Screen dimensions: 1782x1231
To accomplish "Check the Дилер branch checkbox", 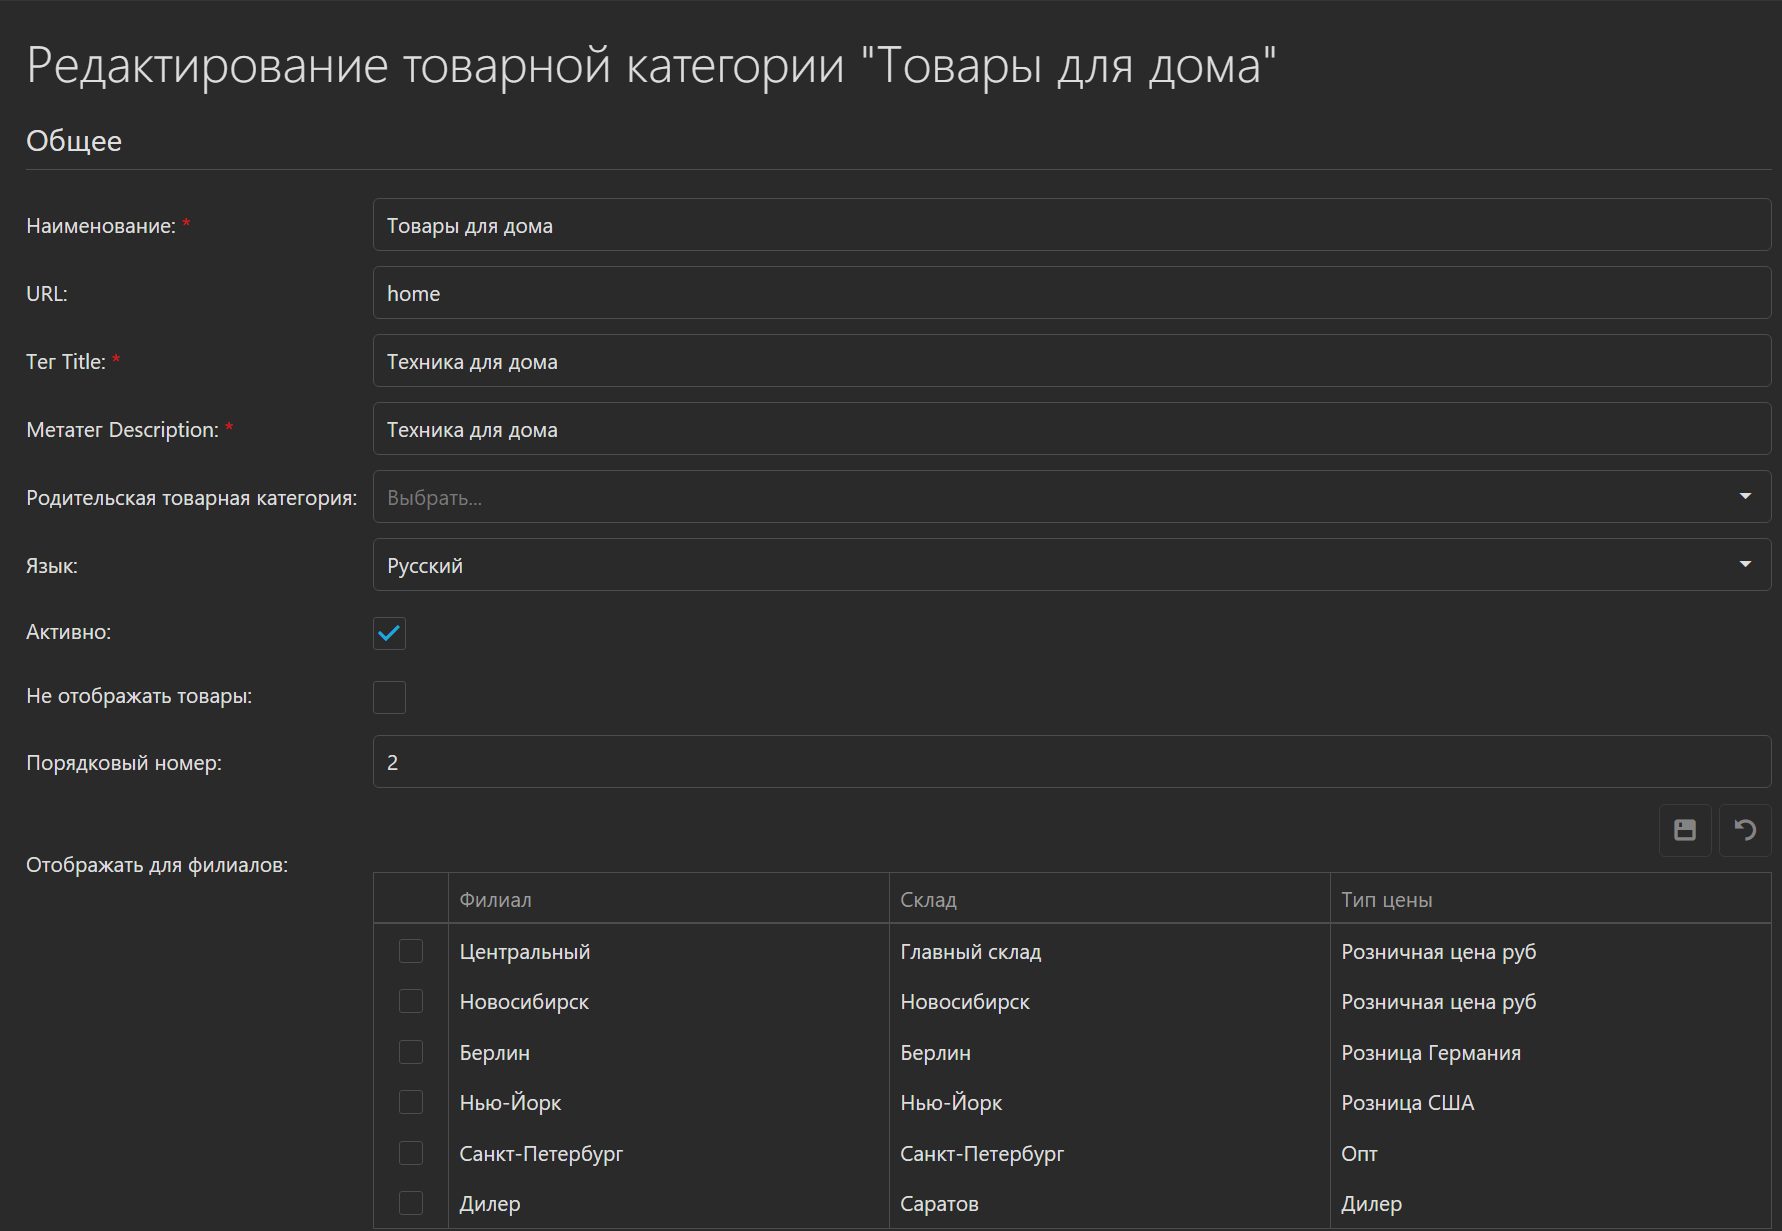I will pyautogui.click(x=411, y=1203).
